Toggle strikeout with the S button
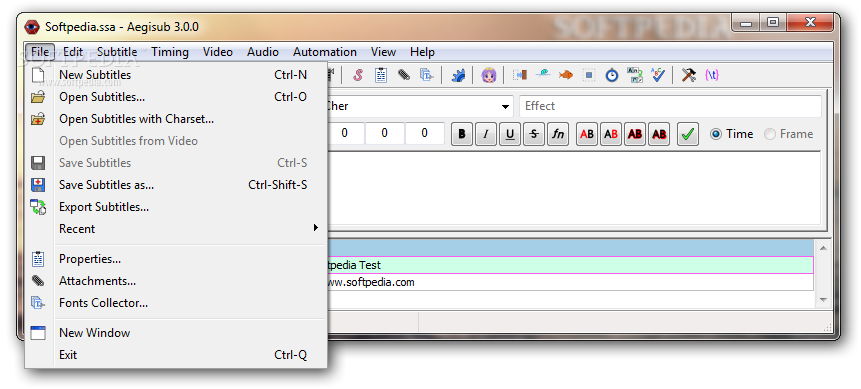 534,134
